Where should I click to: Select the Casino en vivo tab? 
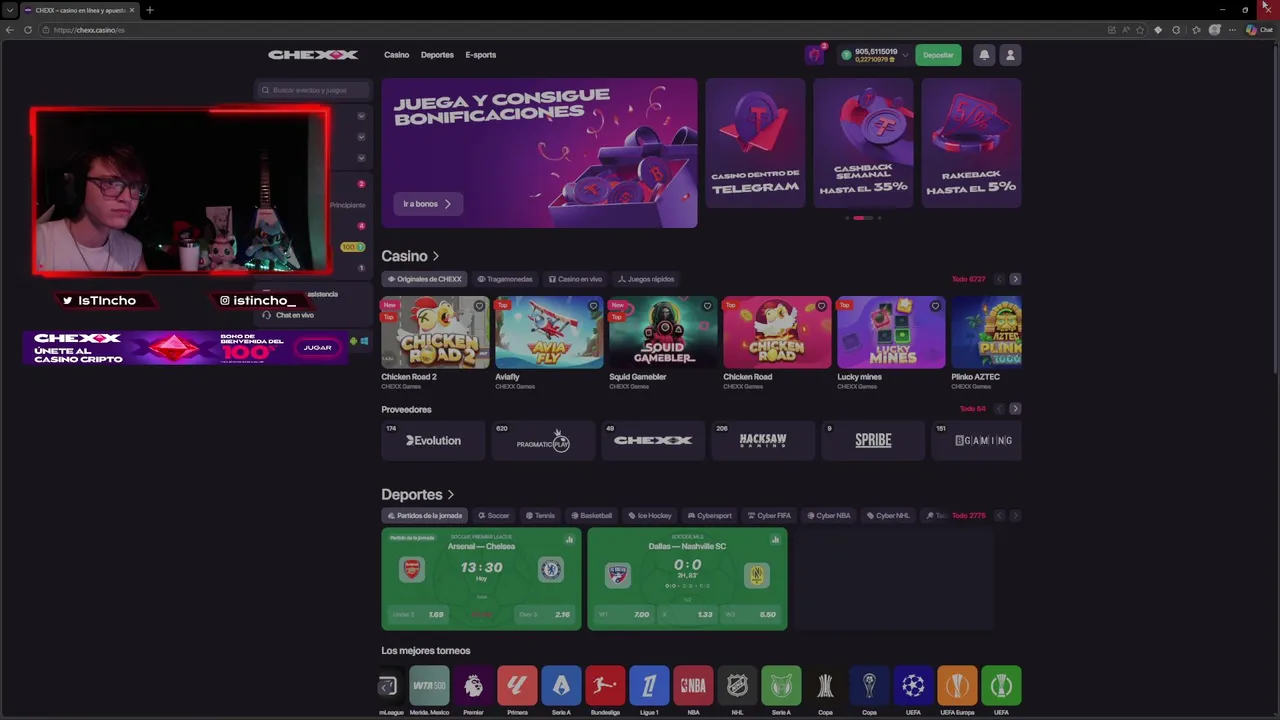575,279
